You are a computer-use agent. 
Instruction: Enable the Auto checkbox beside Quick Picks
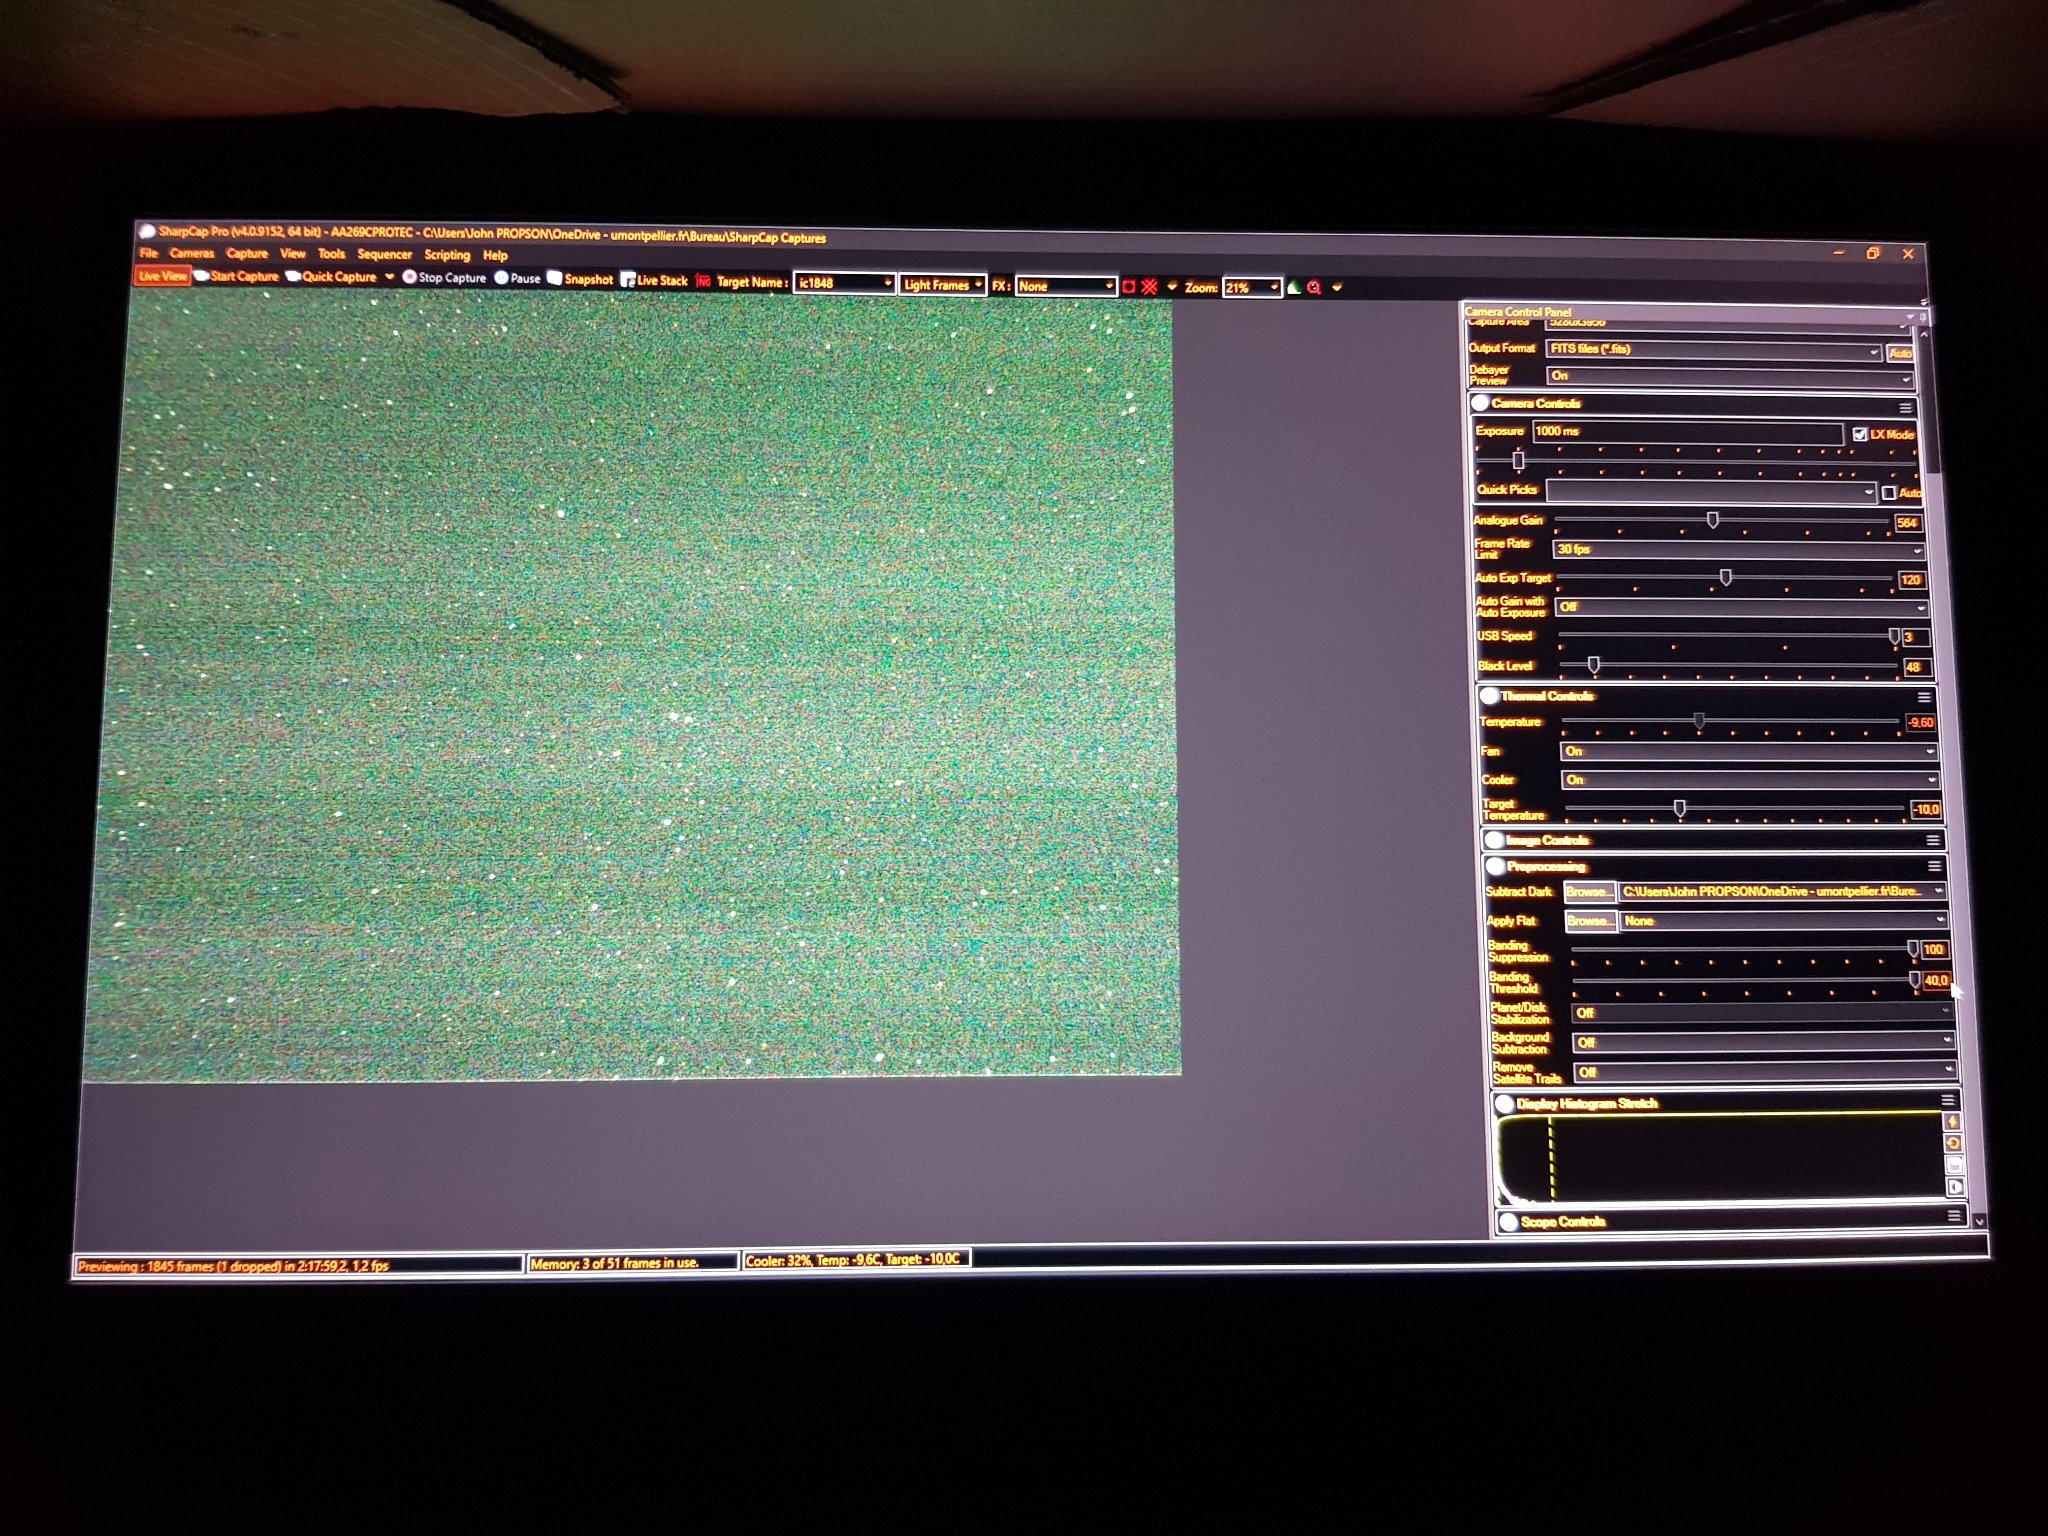[x=1888, y=493]
